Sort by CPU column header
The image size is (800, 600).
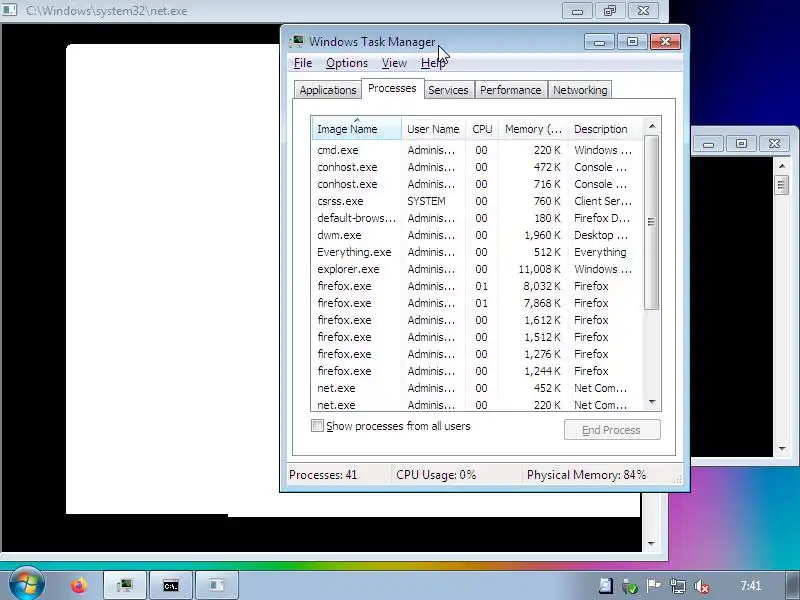[x=482, y=129]
